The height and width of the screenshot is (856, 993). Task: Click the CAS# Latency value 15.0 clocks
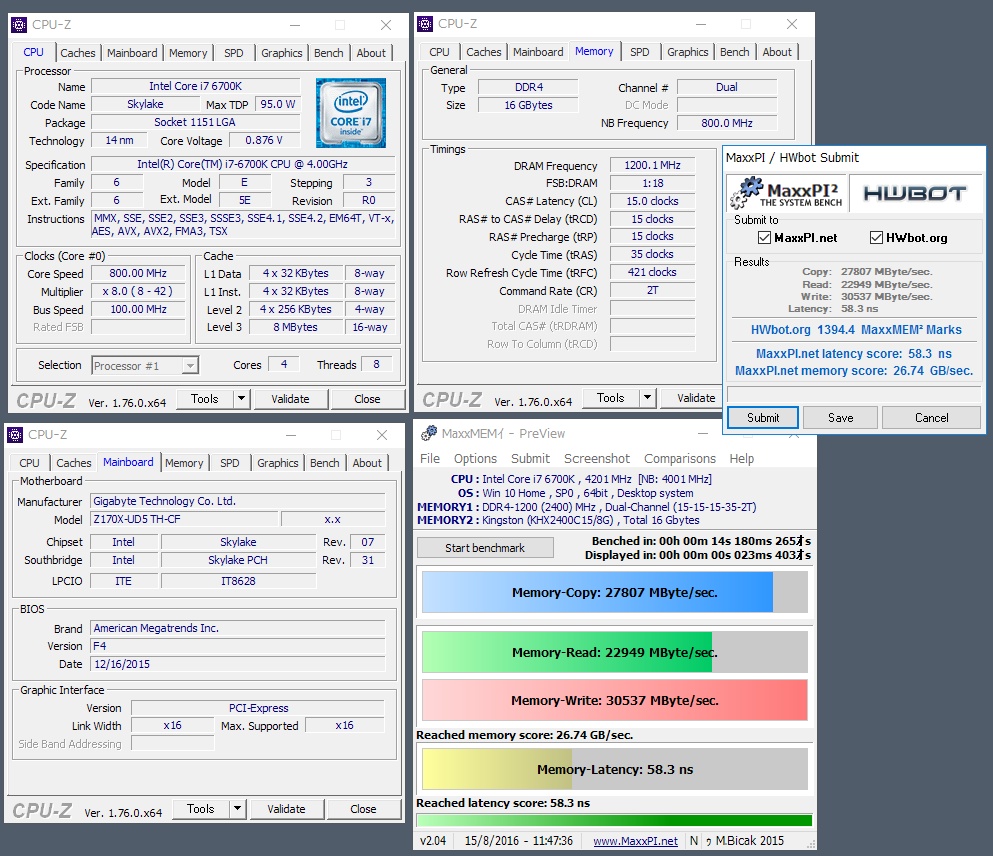click(652, 201)
